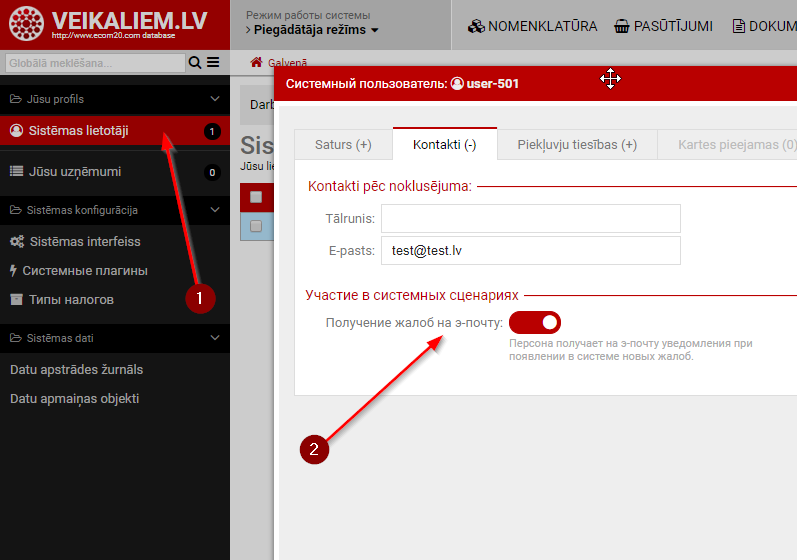
Task: Click the Tālrunis input field
Action: pyautogui.click(x=530, y=218)
